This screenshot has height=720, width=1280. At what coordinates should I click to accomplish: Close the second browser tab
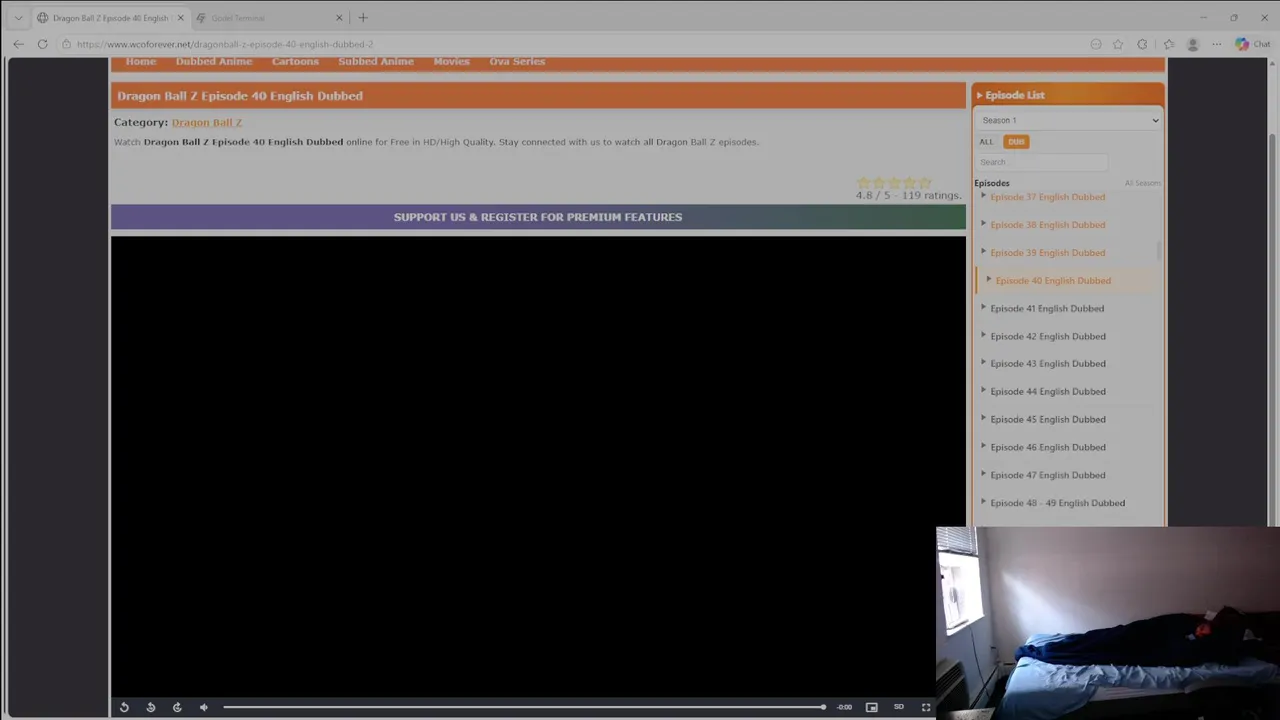tap(339, 18)
